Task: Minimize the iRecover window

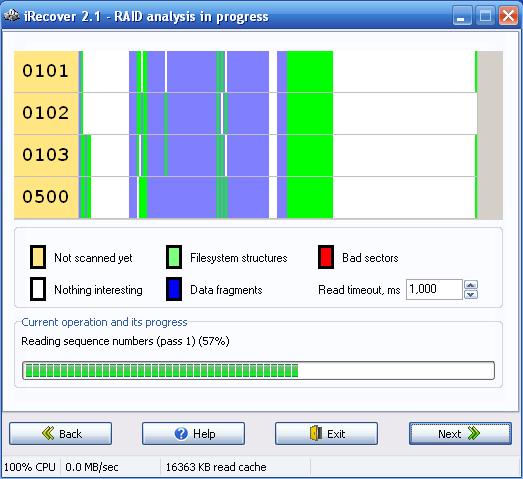Action: (462, 16)
